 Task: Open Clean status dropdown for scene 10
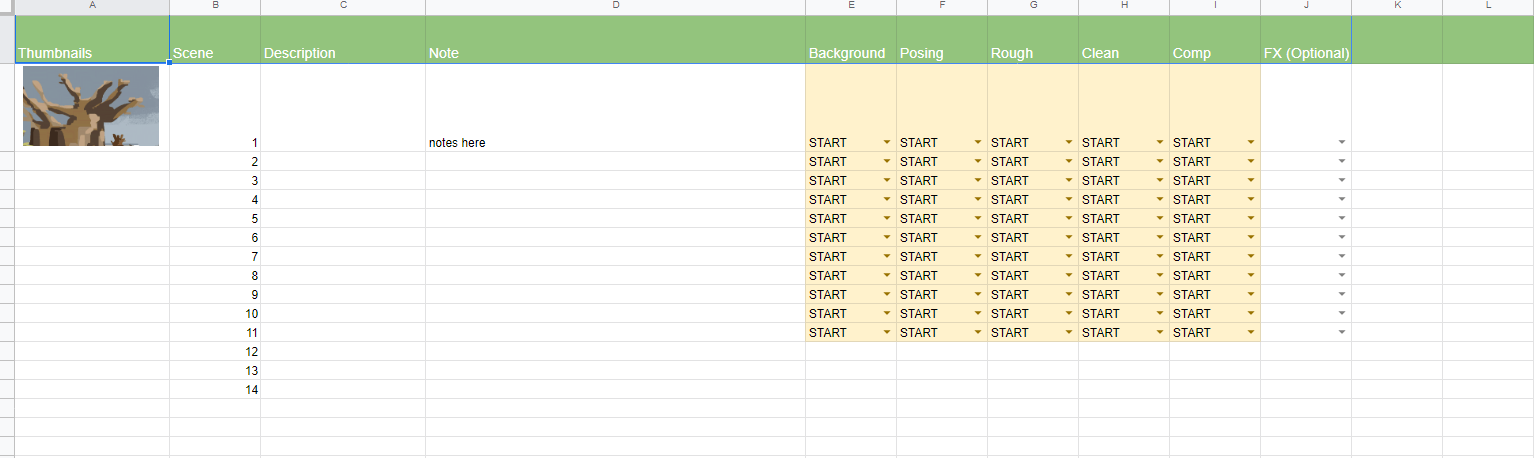pos(1159,314)
